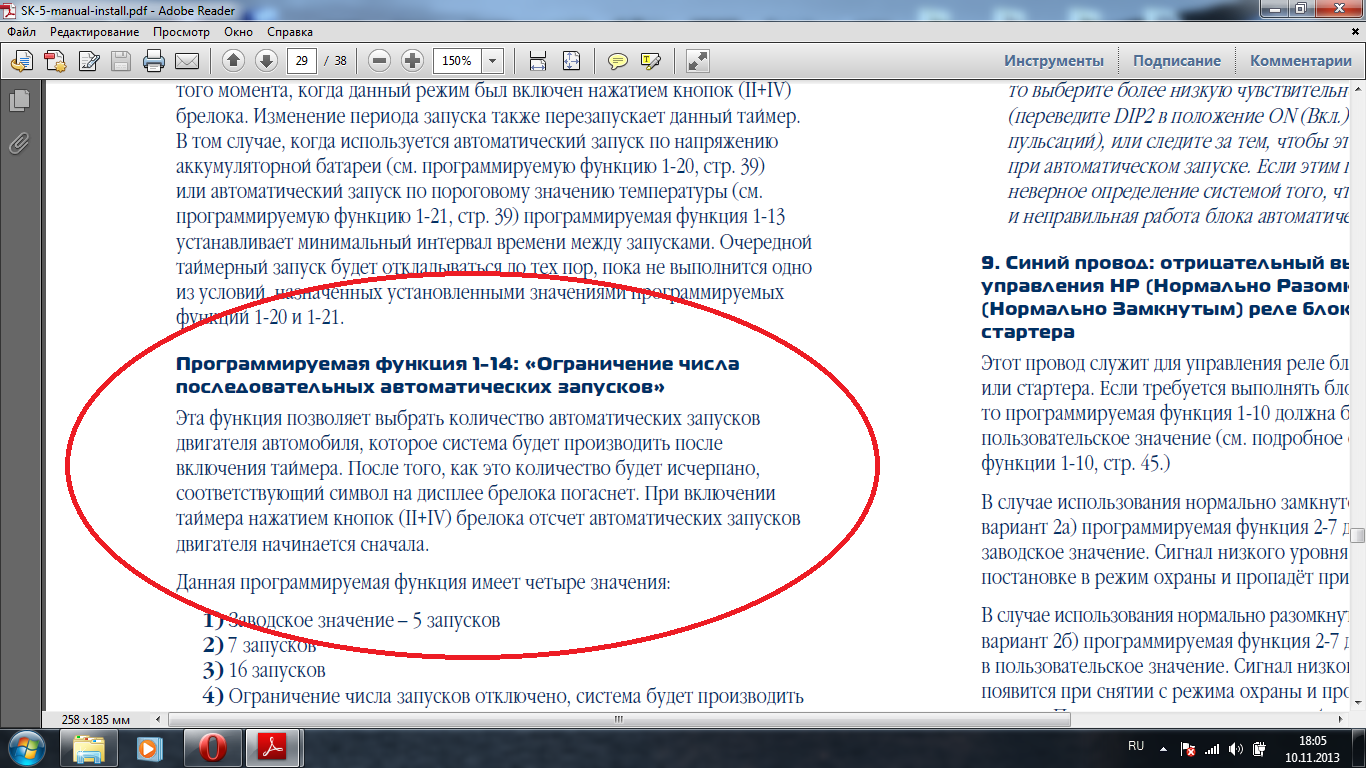Open the Комментарии pane
Viewport: 1366px width, 768px height.
pos(1300,61)
